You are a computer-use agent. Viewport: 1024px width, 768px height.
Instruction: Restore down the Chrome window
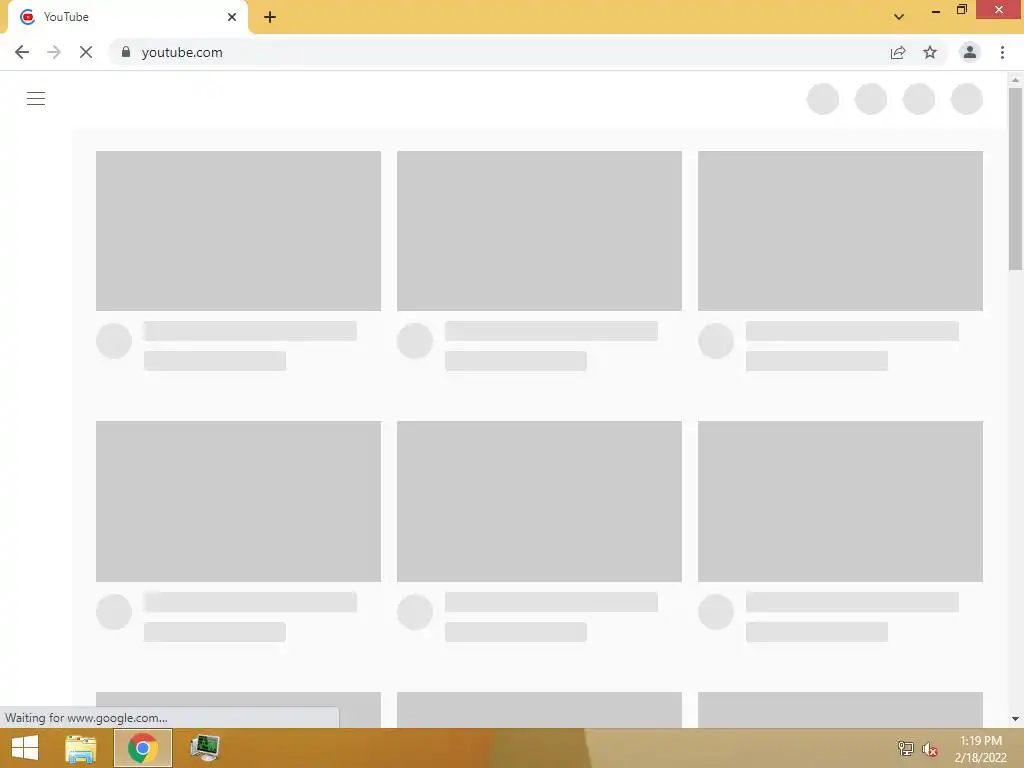961,9
